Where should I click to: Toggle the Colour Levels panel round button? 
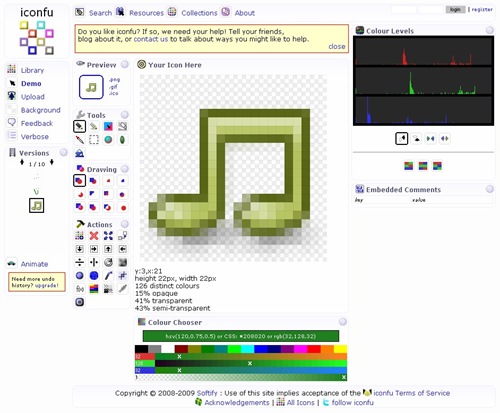[490, 30]
